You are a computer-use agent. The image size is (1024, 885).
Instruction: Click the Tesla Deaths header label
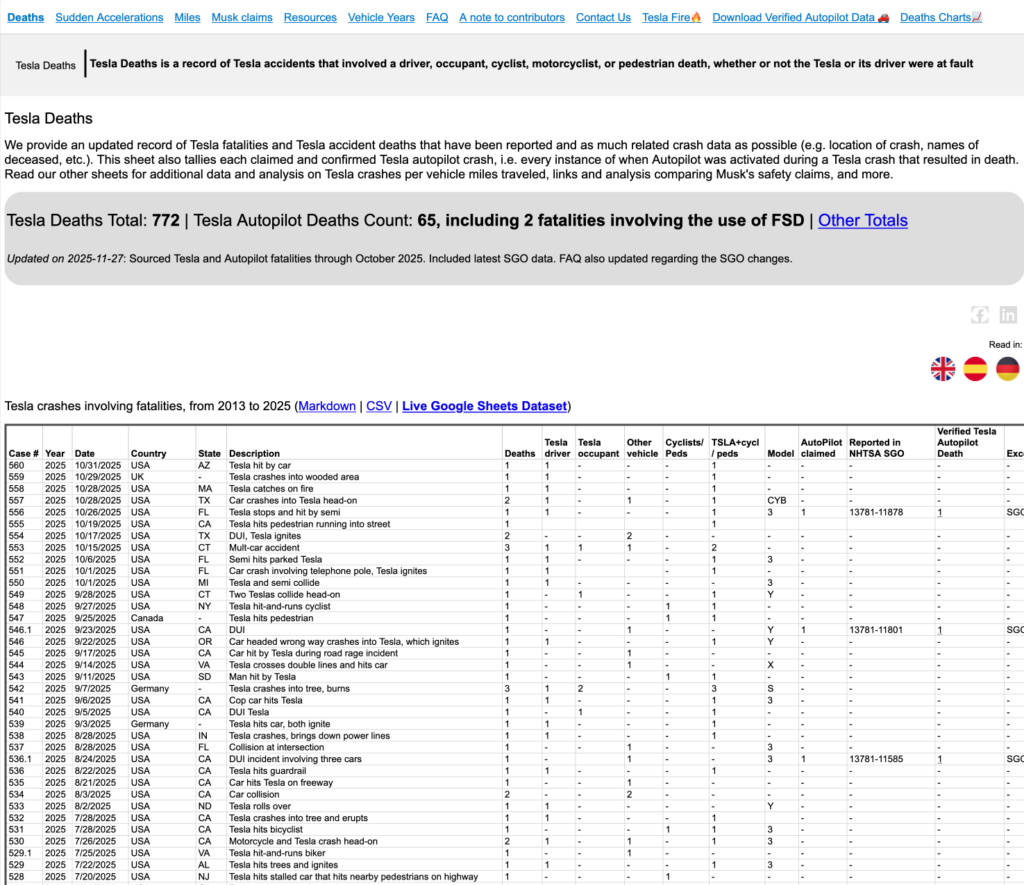point(46,65)
